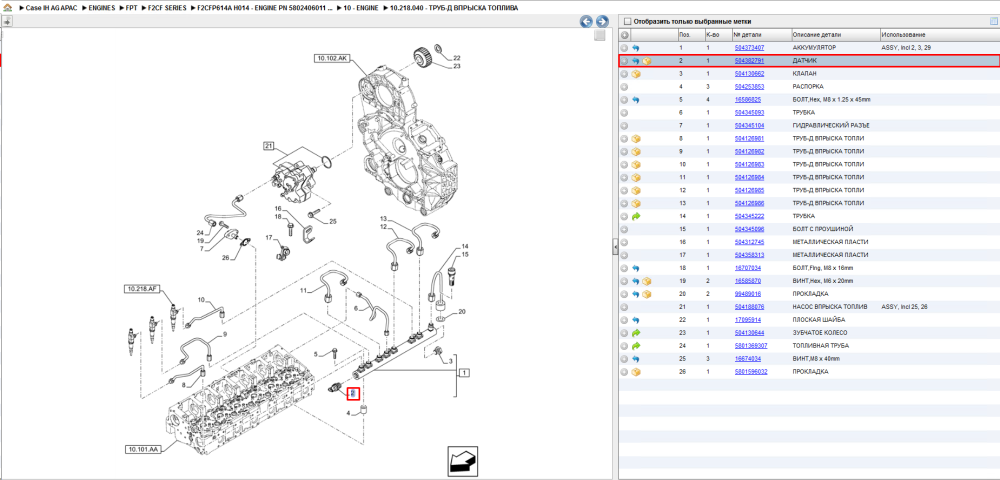
Task: Click the blue arrow icon for ВИНТ,M8 x 40mm
Action: (x=635, y=359)
